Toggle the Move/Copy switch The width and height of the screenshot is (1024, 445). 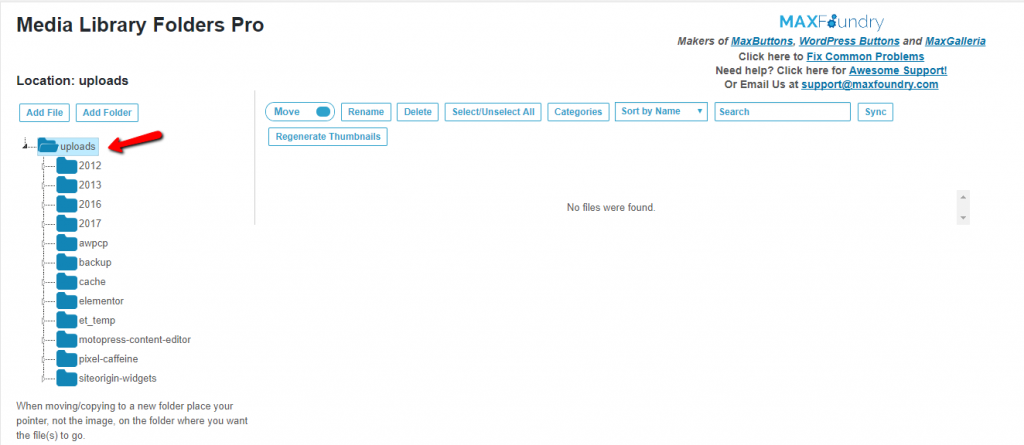[x=323, y=112]
